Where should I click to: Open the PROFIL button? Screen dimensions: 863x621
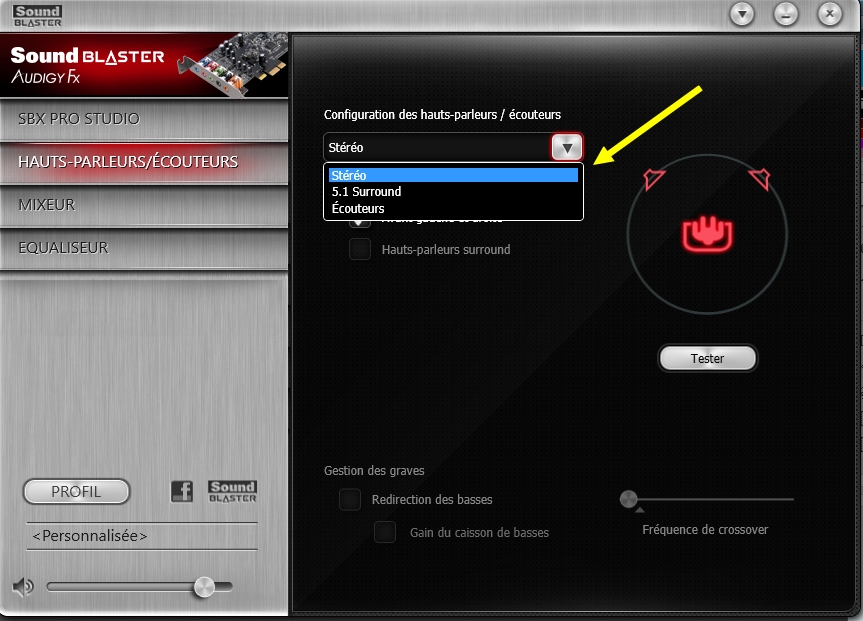[77, 492]
